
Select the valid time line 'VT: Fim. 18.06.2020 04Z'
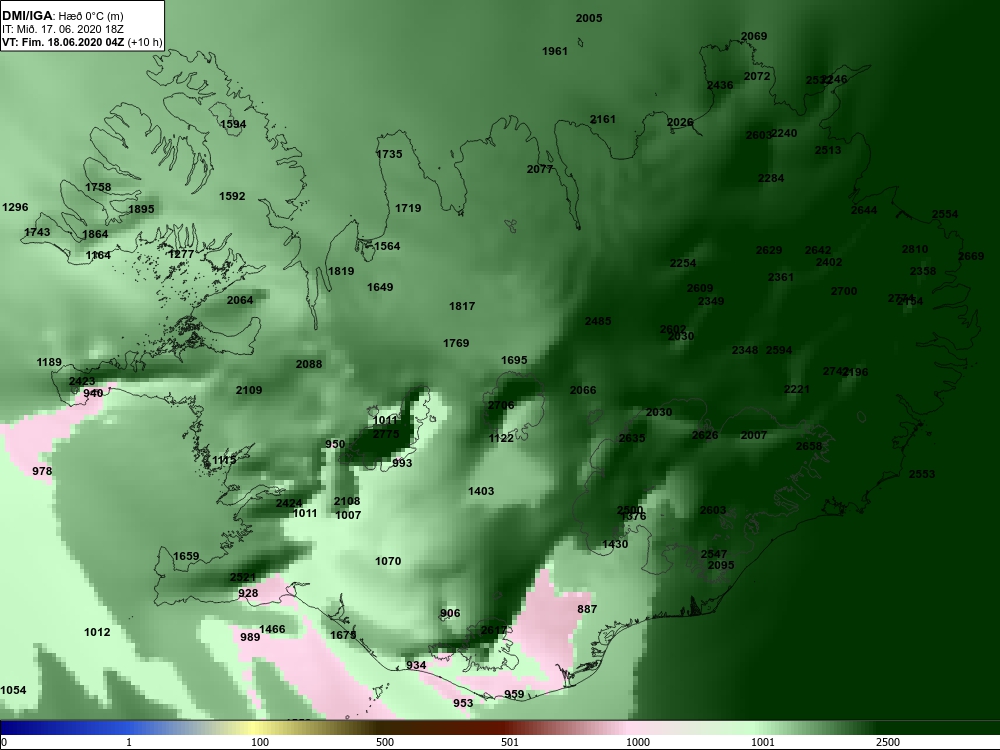point(64,42)
